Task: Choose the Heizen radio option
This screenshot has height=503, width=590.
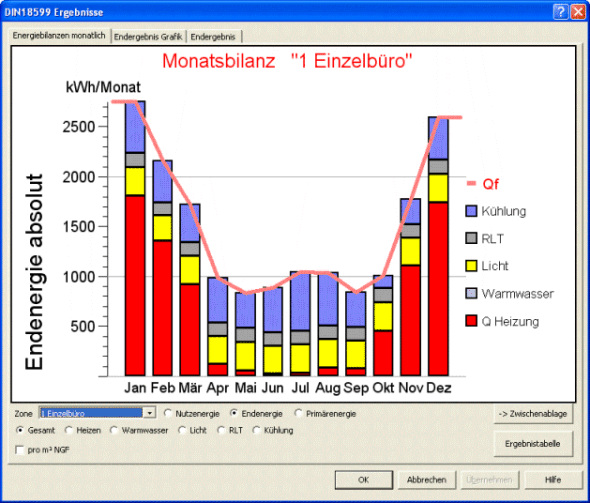Action: point(68,430)
